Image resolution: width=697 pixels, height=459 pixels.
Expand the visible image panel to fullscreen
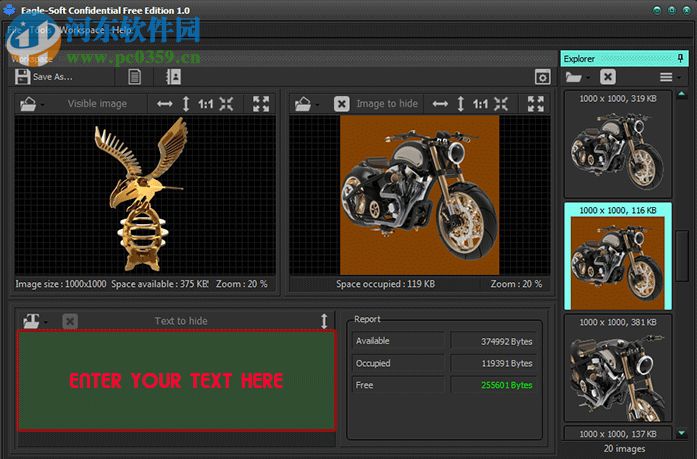[x=261, y=104]
